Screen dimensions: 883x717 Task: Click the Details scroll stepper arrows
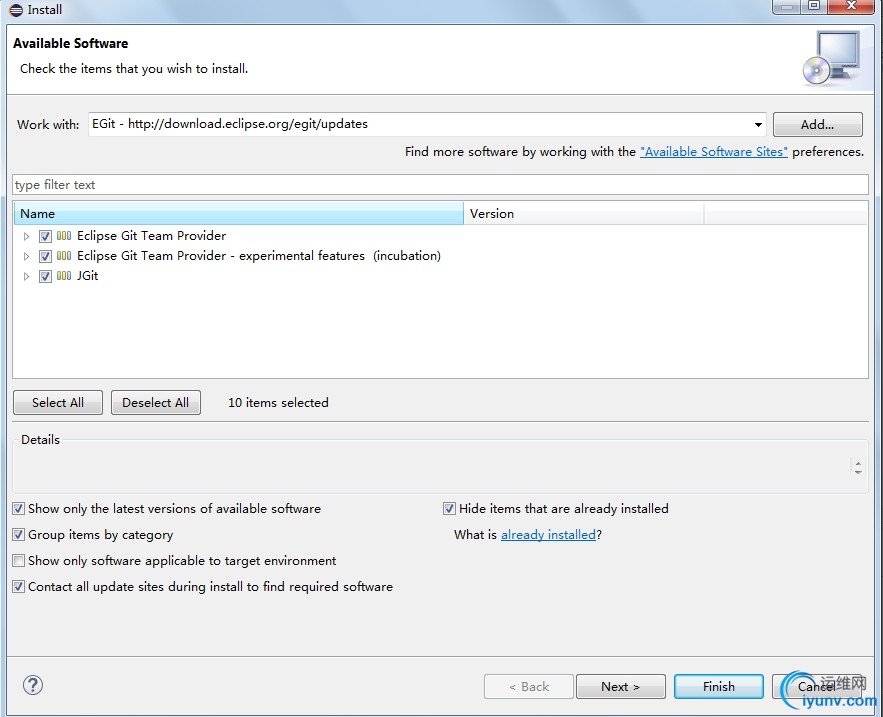(858, 467)
